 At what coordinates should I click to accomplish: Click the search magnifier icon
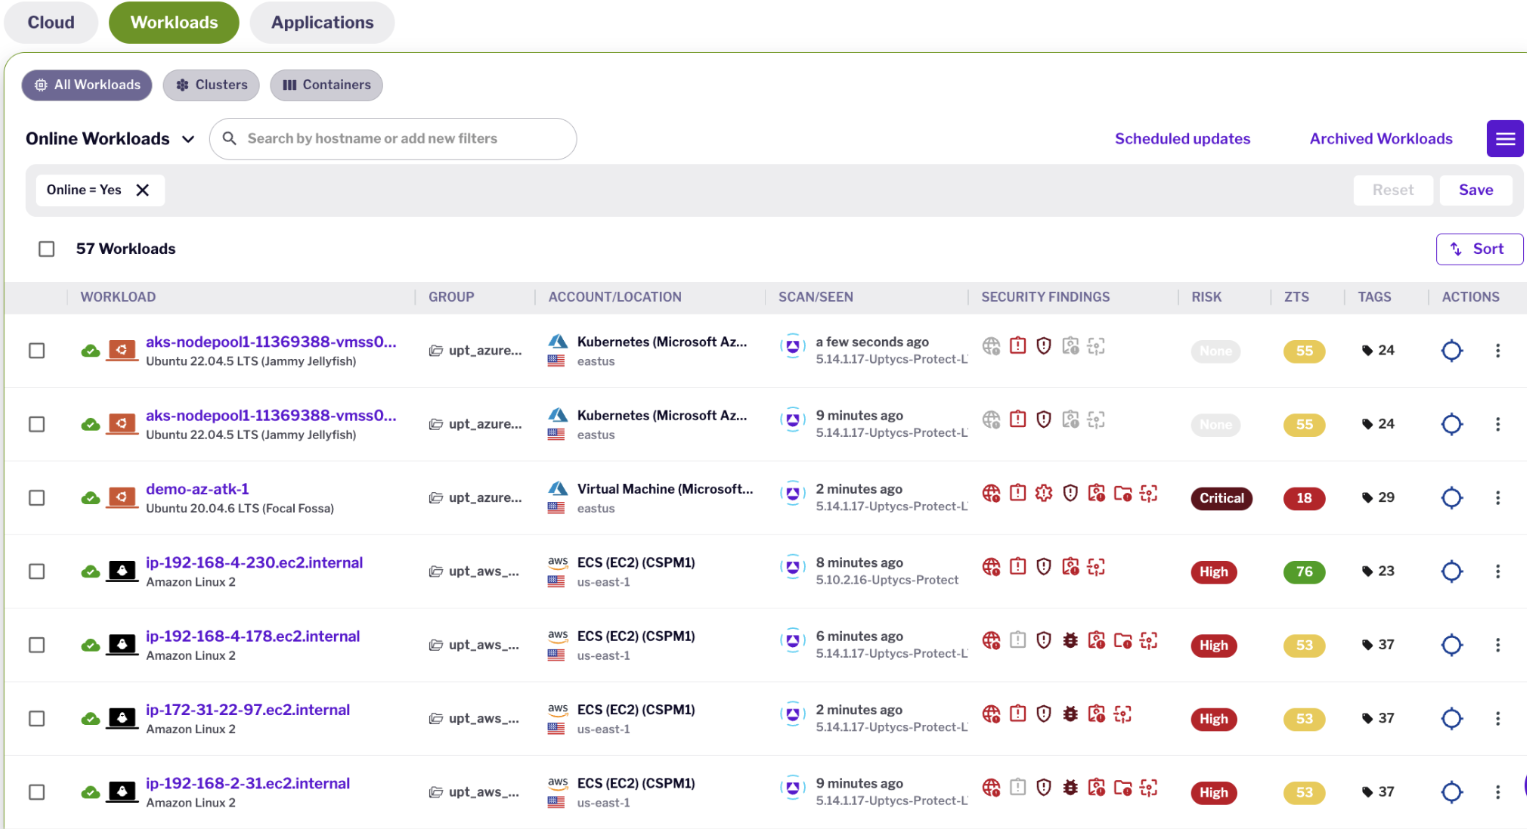pyautogui.click(x=229, y=139)
